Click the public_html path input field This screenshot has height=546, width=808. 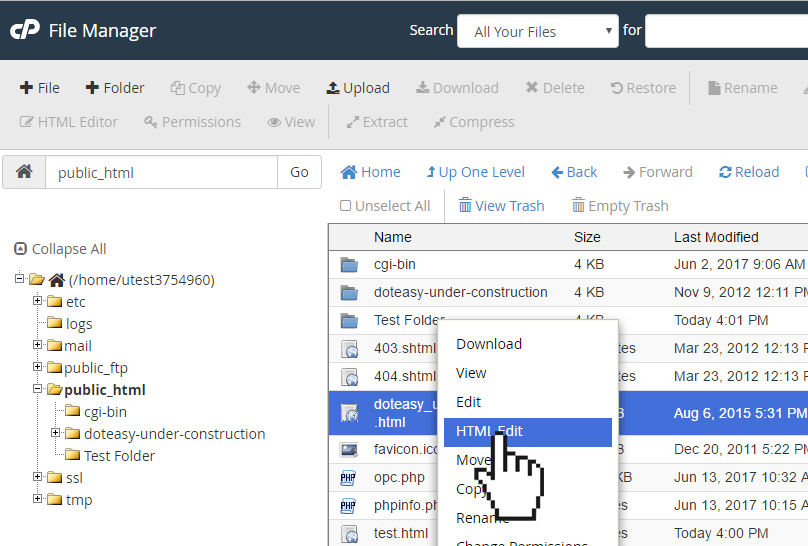161,172
